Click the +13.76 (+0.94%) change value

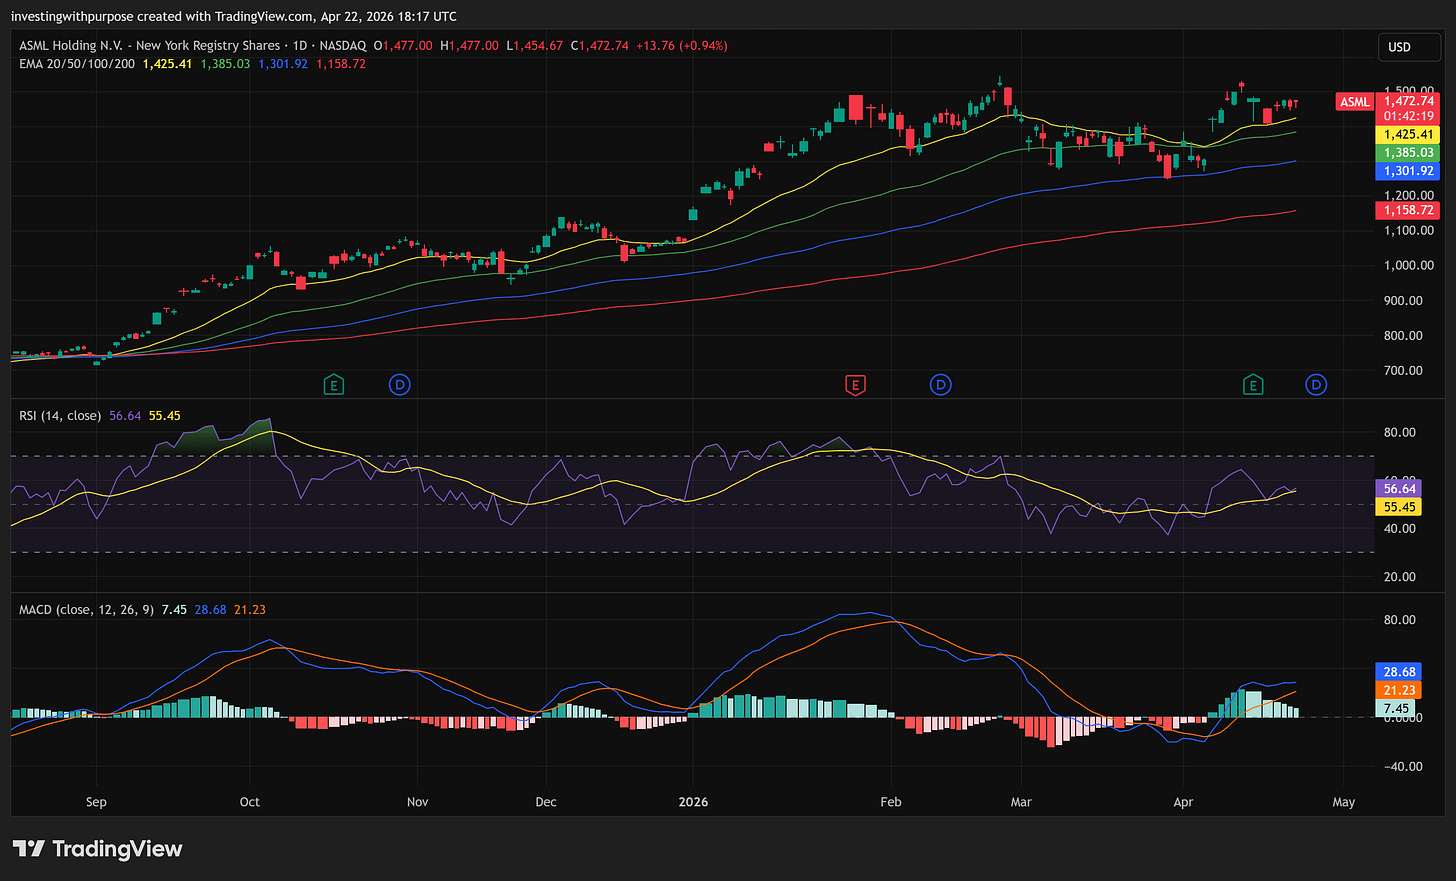point(682,46)
